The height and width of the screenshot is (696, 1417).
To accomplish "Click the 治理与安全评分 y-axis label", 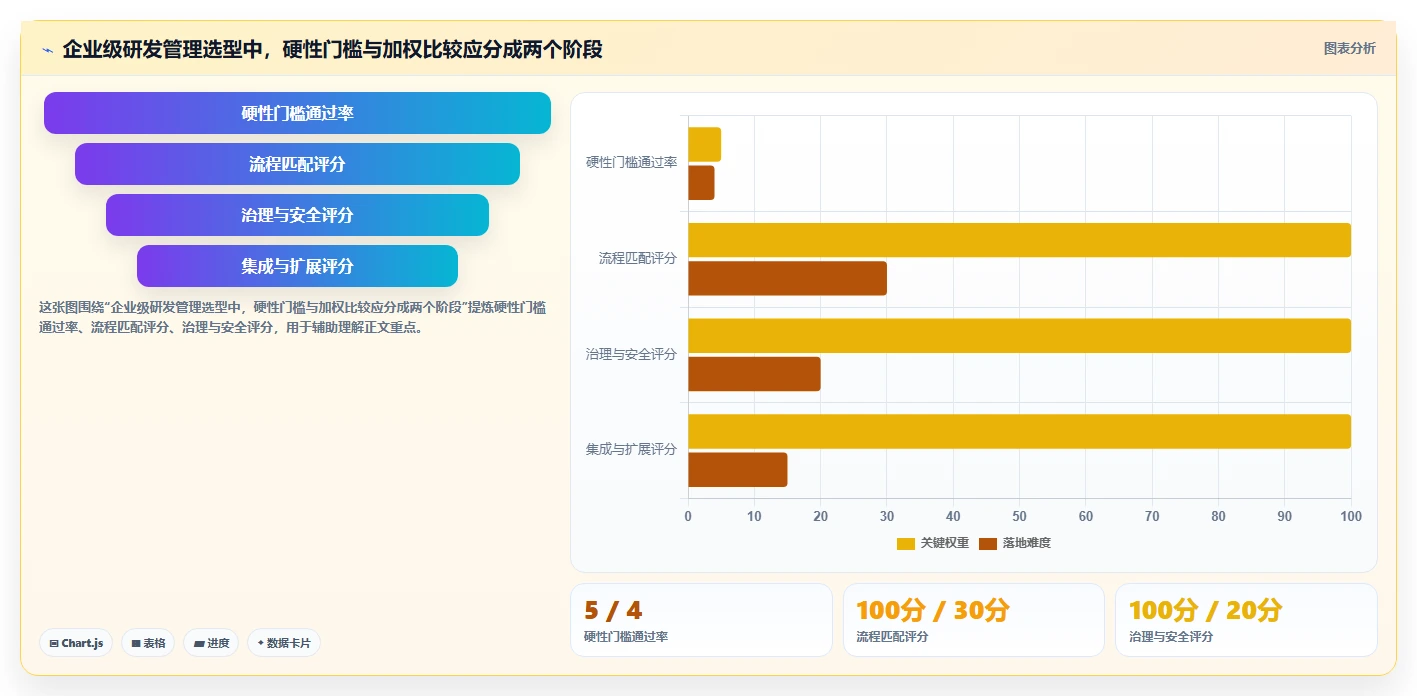I will [x=631, y=354].
